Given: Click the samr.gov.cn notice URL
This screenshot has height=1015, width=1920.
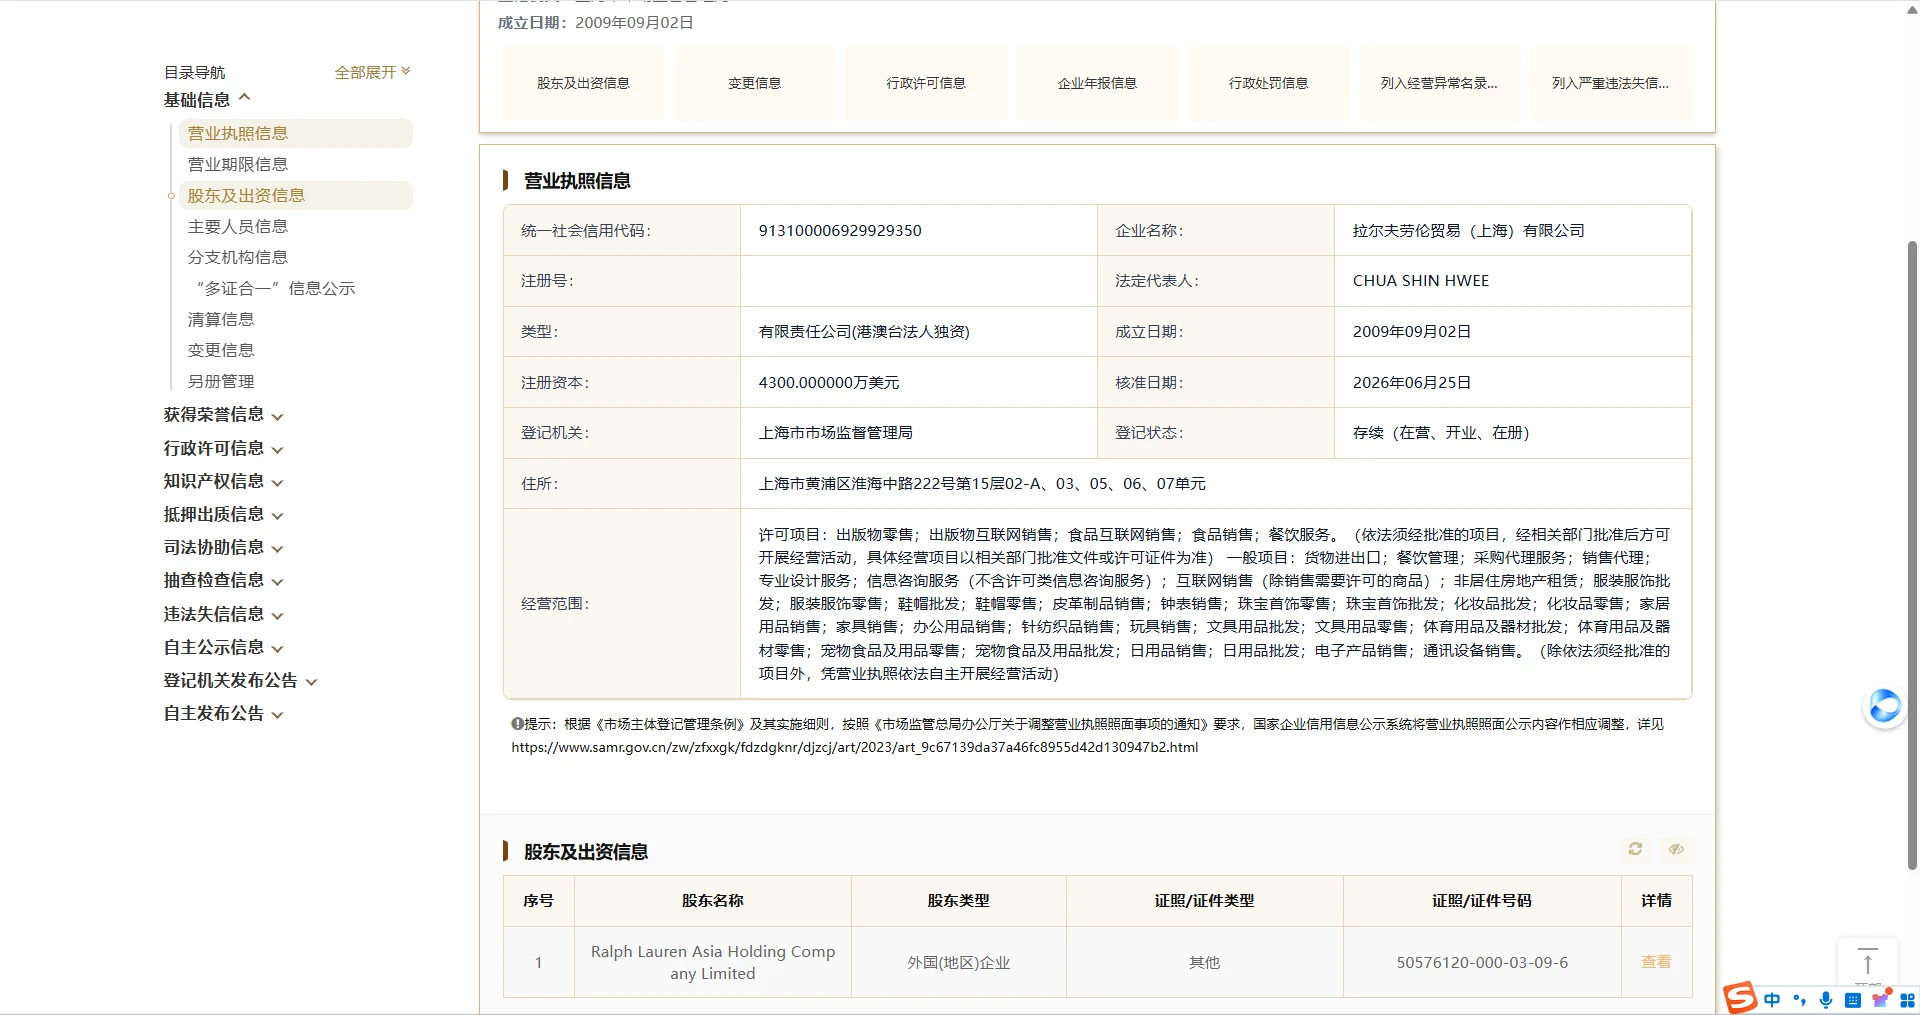Looking at the screenshot, I should point(854,747).
